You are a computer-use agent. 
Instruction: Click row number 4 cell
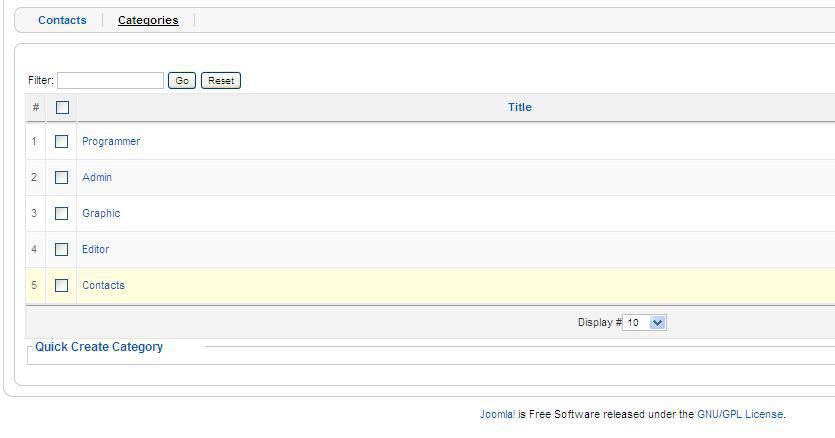[34, 249]
